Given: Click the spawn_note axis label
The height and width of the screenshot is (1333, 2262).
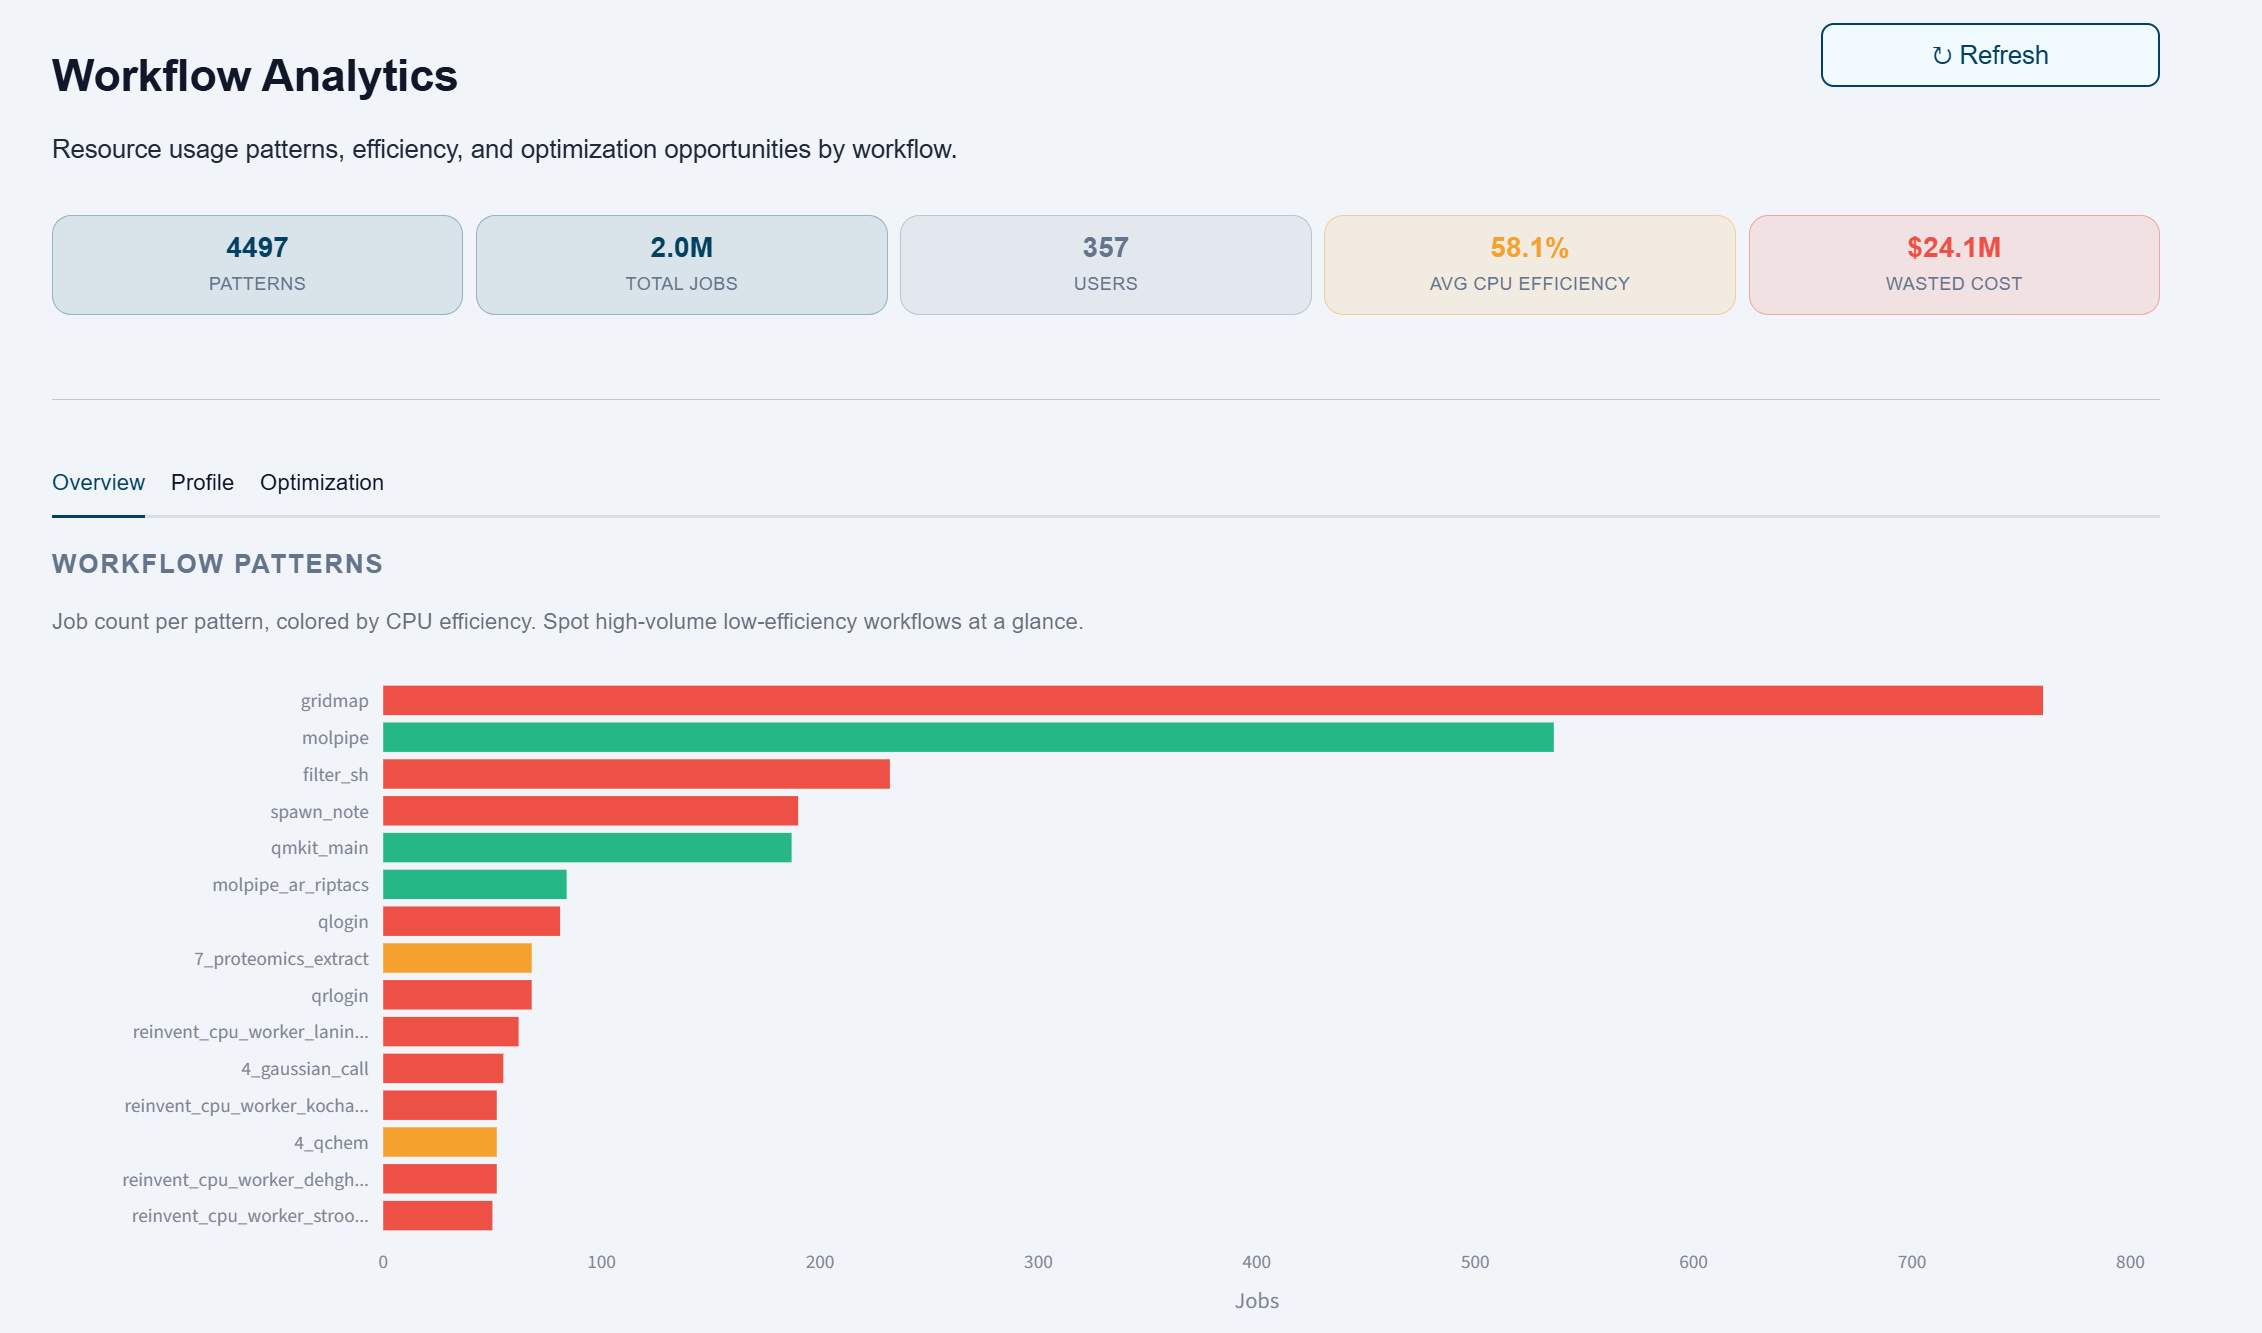Looking at the screenshot, I should tap(319, 812).
